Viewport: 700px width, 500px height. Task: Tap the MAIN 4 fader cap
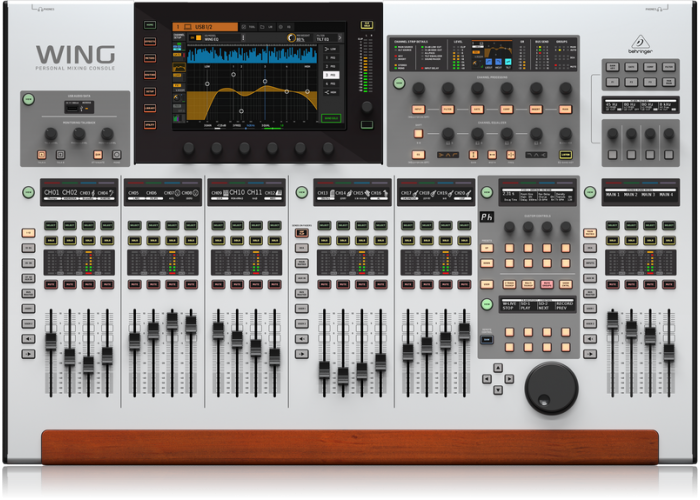point(669,352)
